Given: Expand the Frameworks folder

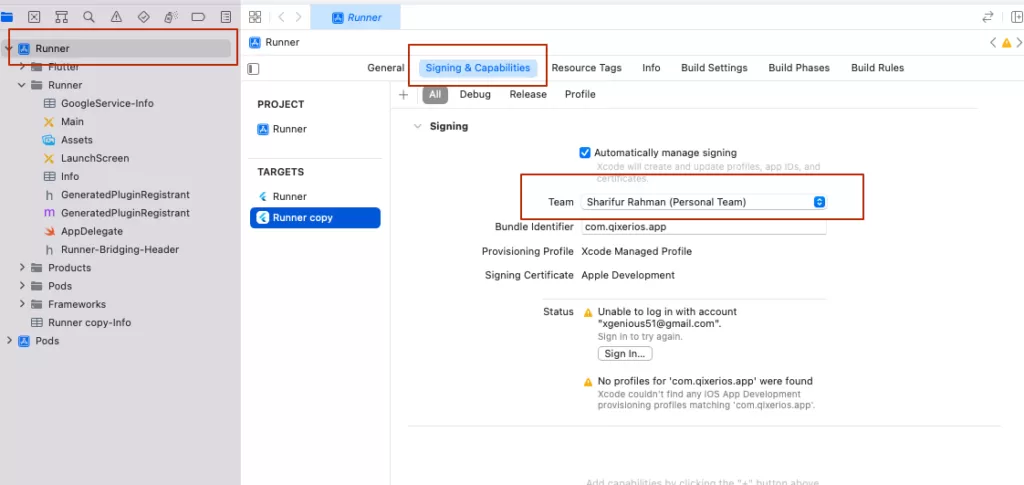Looking at the screenshot, I should 22,304.
